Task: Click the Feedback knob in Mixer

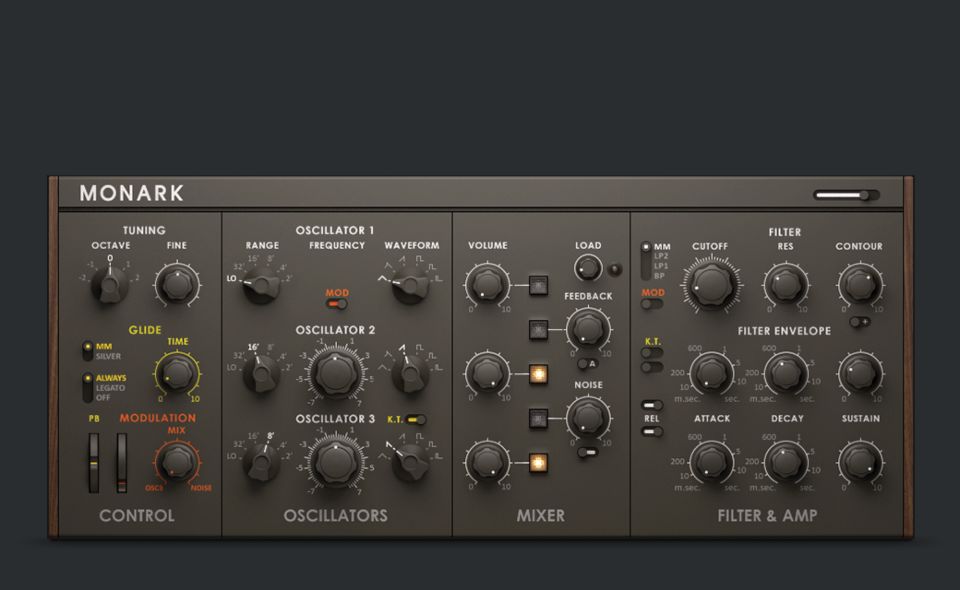Action: 587,328
